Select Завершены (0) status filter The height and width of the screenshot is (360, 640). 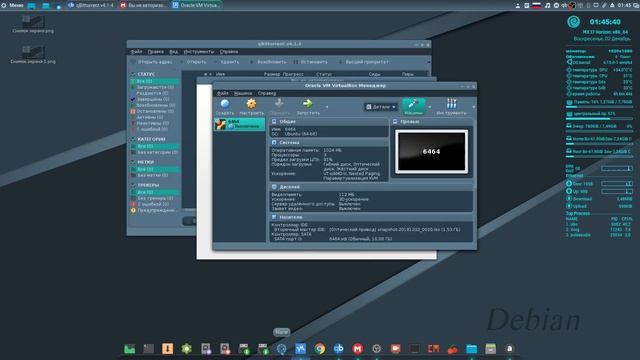pyautogui.click(x=154, y=99)
